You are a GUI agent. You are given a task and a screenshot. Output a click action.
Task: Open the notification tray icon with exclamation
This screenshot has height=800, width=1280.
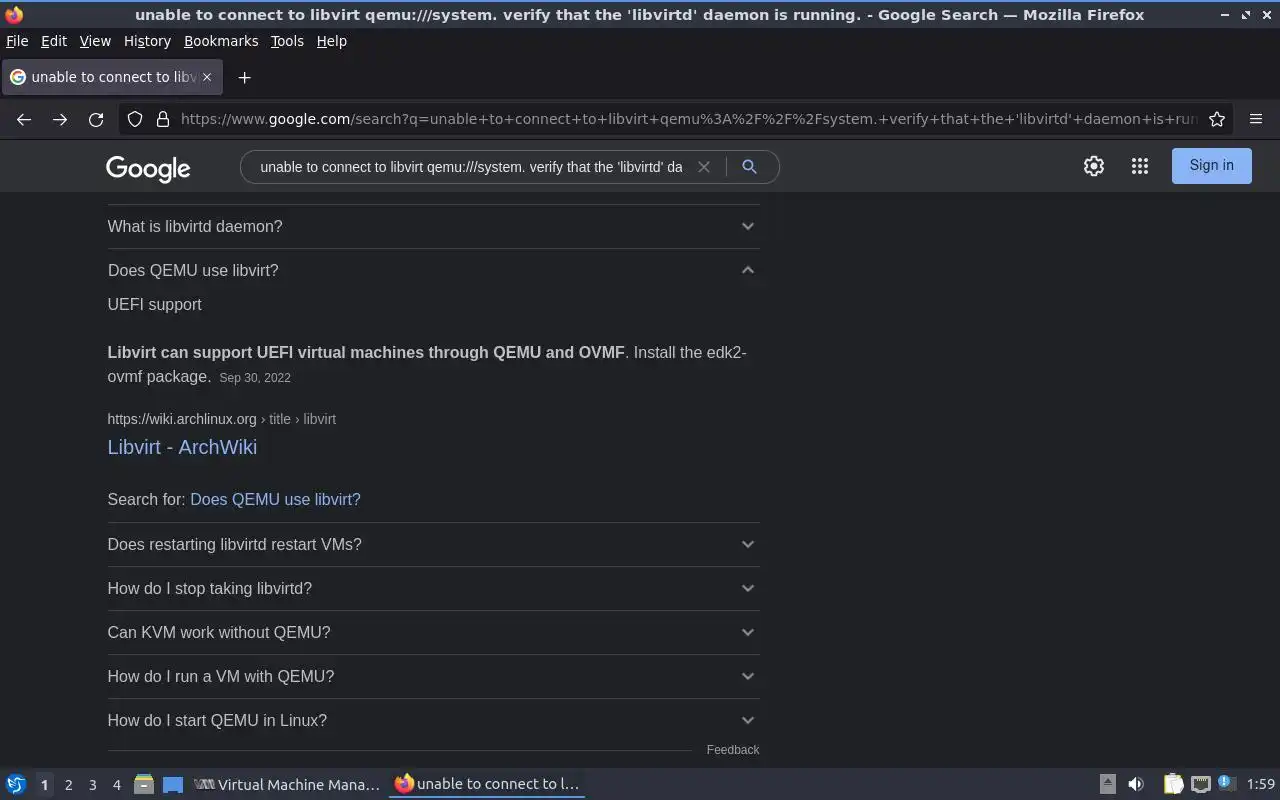[1227, 784]
